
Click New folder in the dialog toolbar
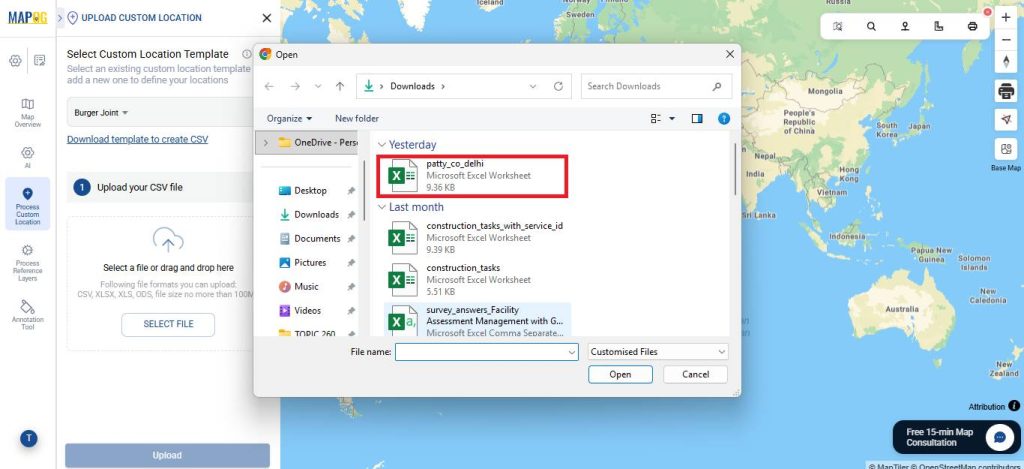pos(357,118)
